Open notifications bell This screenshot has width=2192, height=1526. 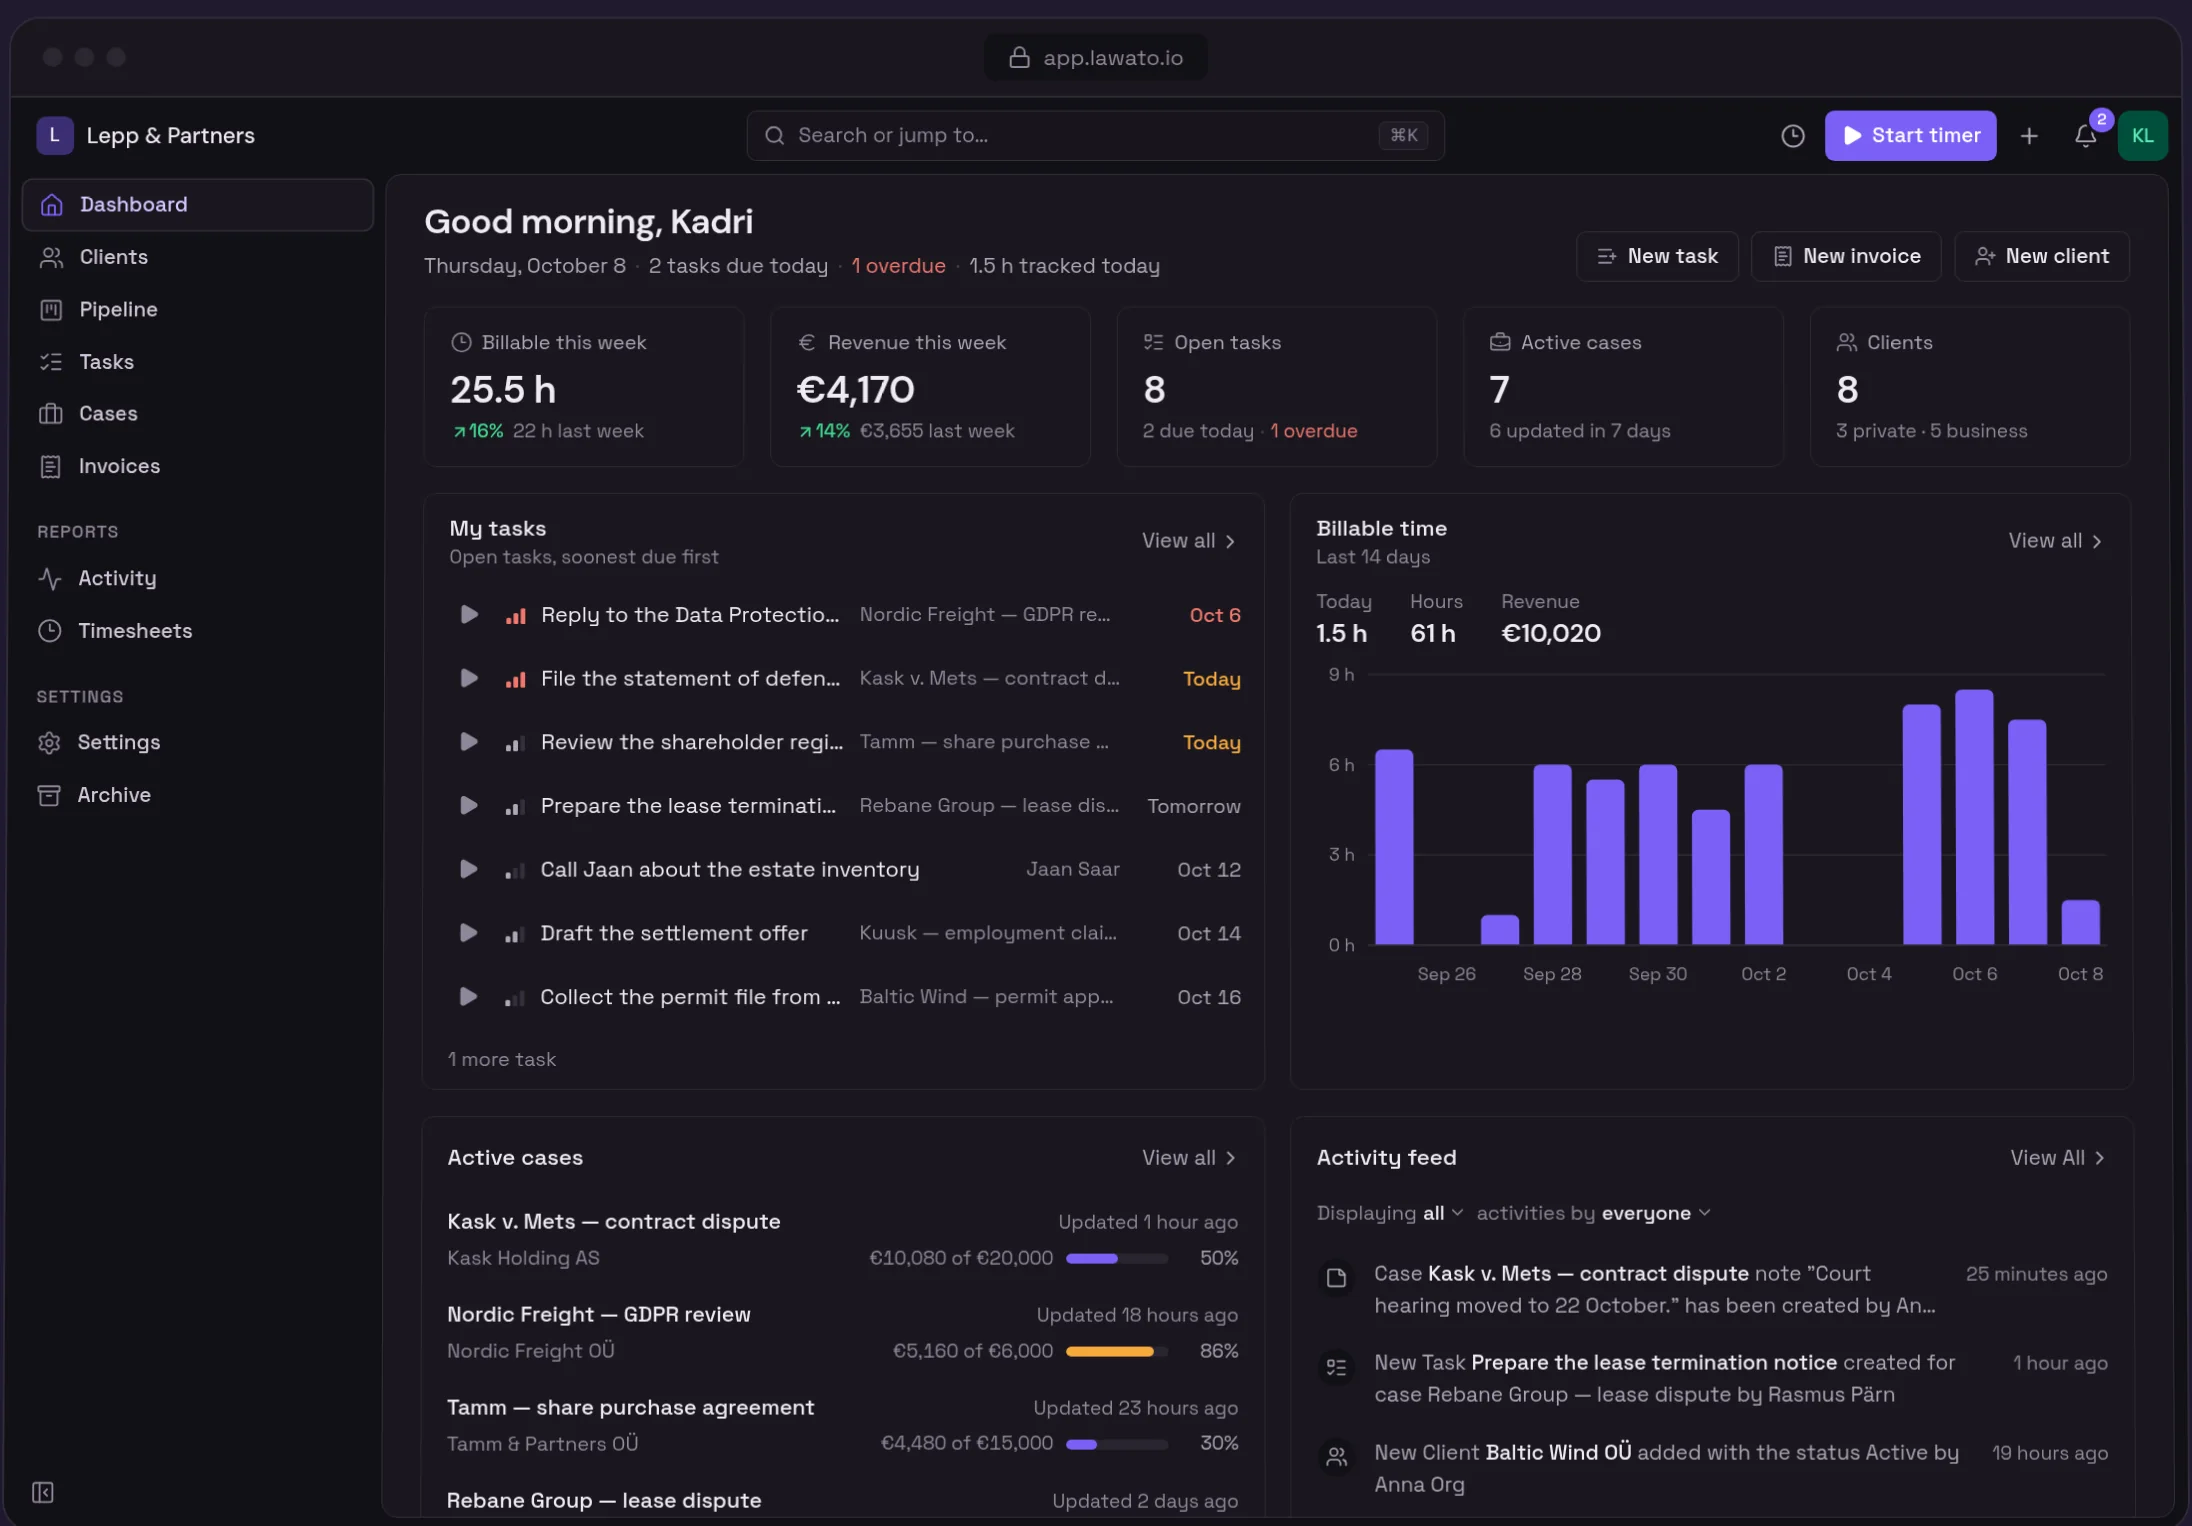click(2085, 136)
